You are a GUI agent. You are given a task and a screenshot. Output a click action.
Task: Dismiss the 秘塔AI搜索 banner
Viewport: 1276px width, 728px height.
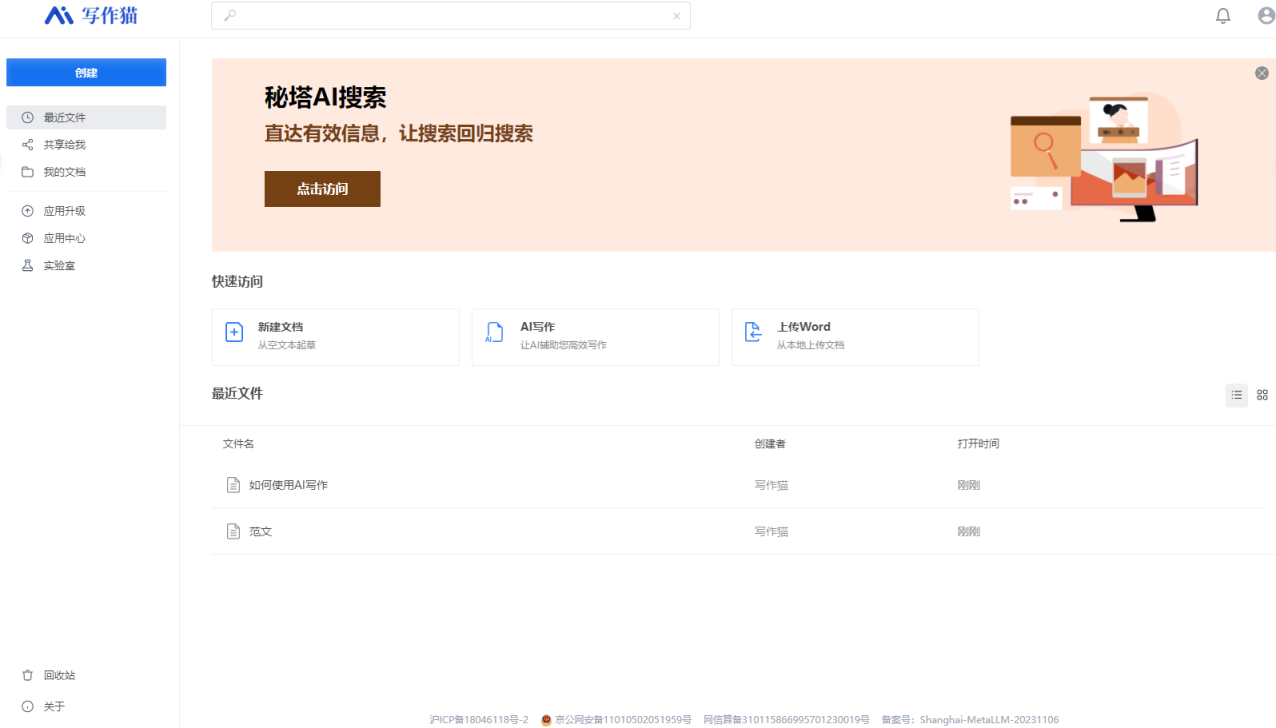pyautogui.click(x=1261, y=72)
